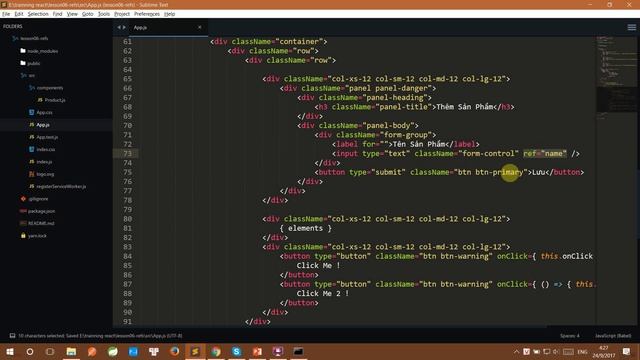The height and width of the screenshot is (360, 640).
Task: Select App.js in the sidebar
Action: 43,125
